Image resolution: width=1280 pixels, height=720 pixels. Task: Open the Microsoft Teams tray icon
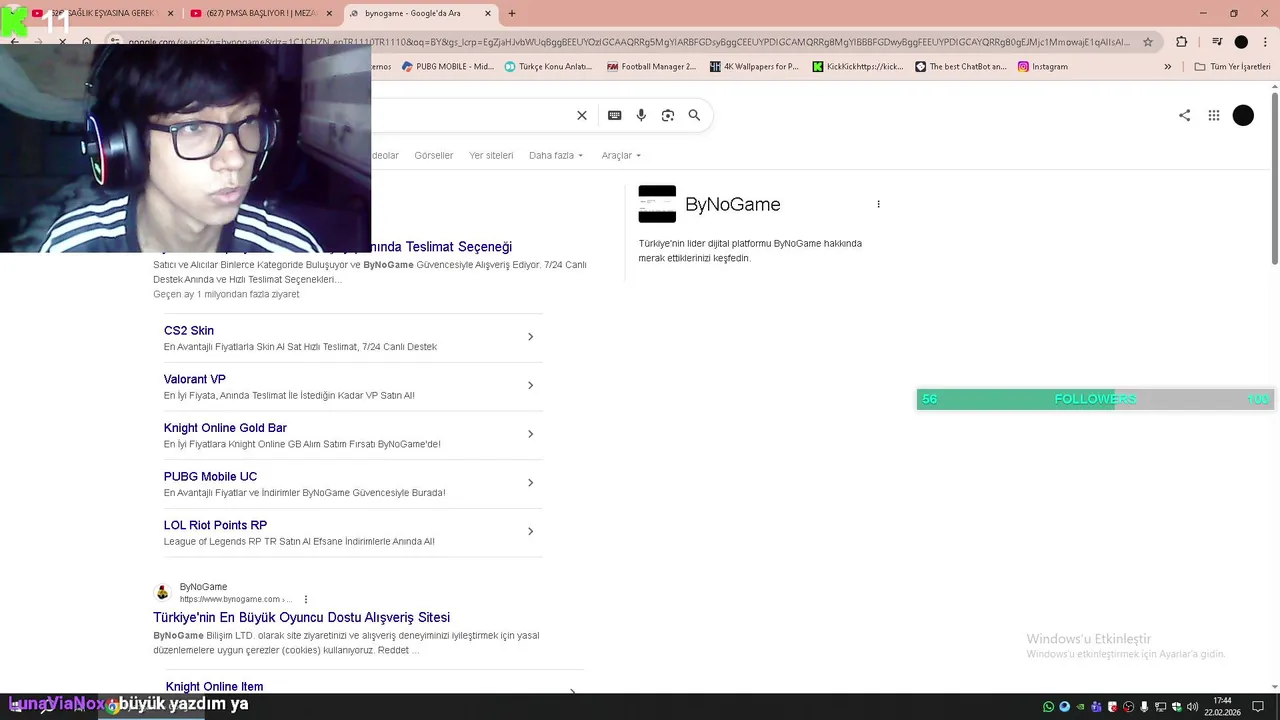[1096, 707]
